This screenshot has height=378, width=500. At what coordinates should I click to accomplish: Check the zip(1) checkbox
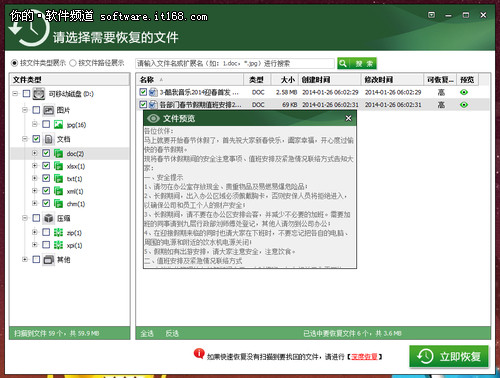coord(46,232)
